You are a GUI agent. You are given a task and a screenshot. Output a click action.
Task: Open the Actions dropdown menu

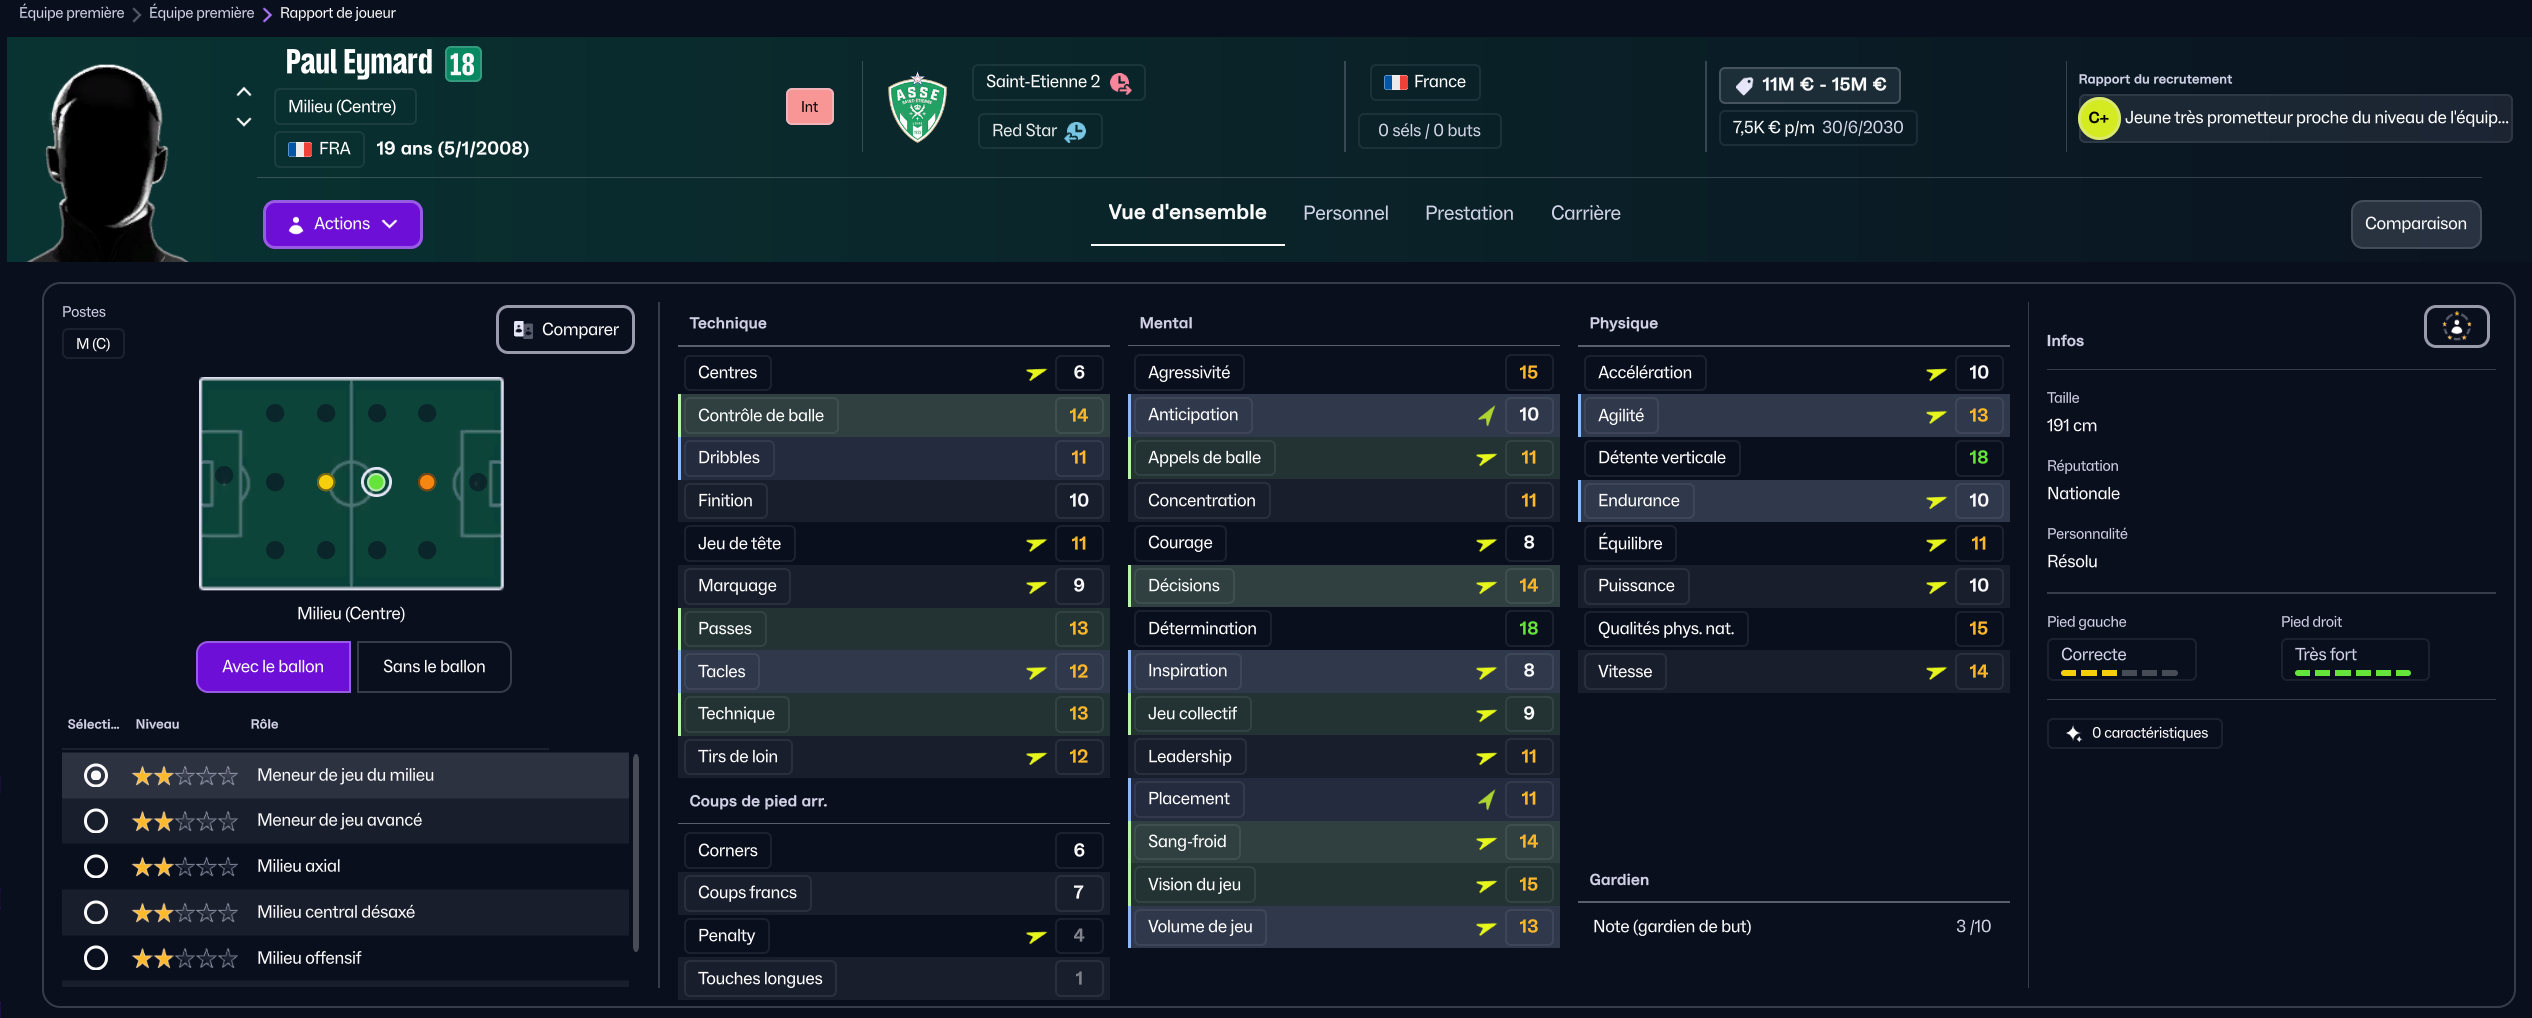point(342,224)
